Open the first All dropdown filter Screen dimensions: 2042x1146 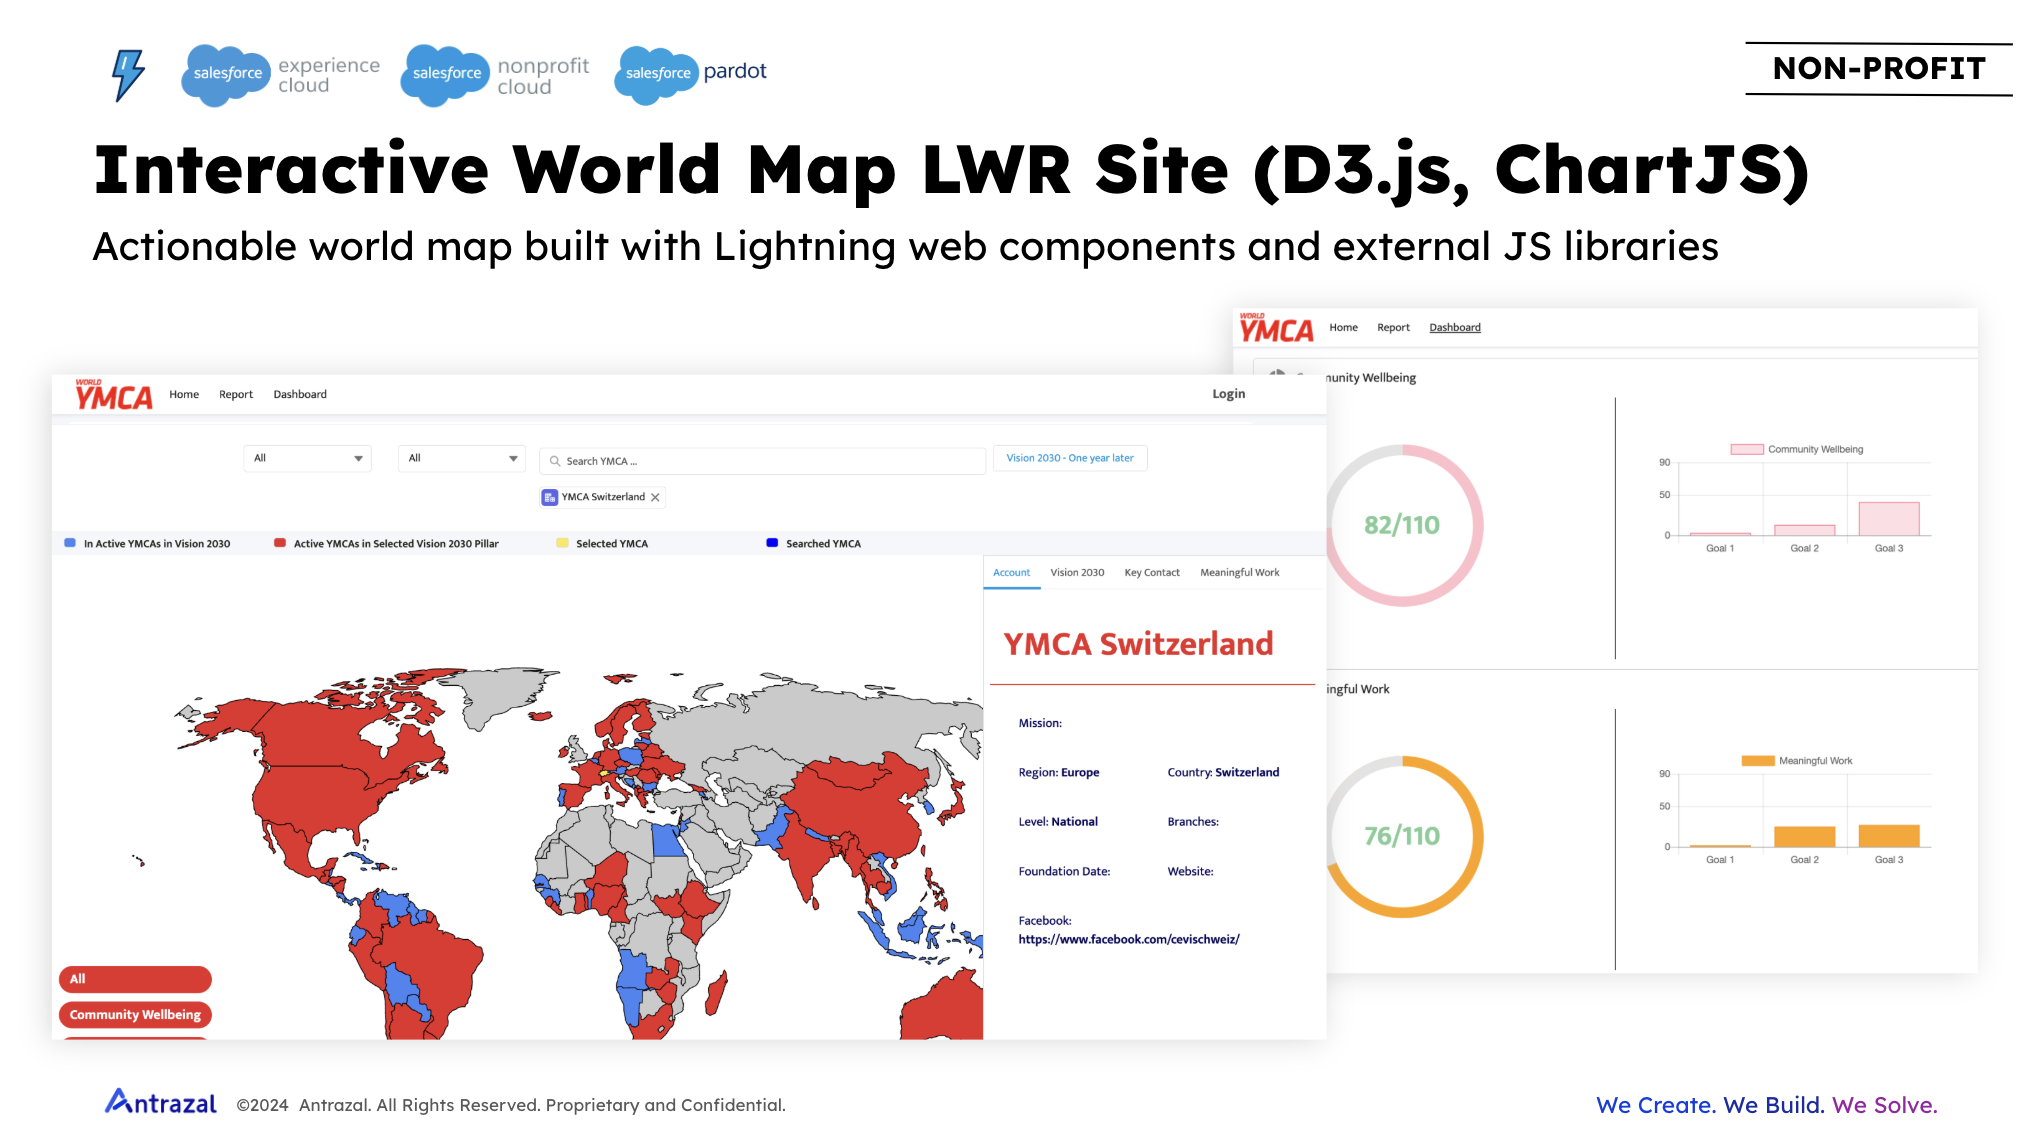307,458
